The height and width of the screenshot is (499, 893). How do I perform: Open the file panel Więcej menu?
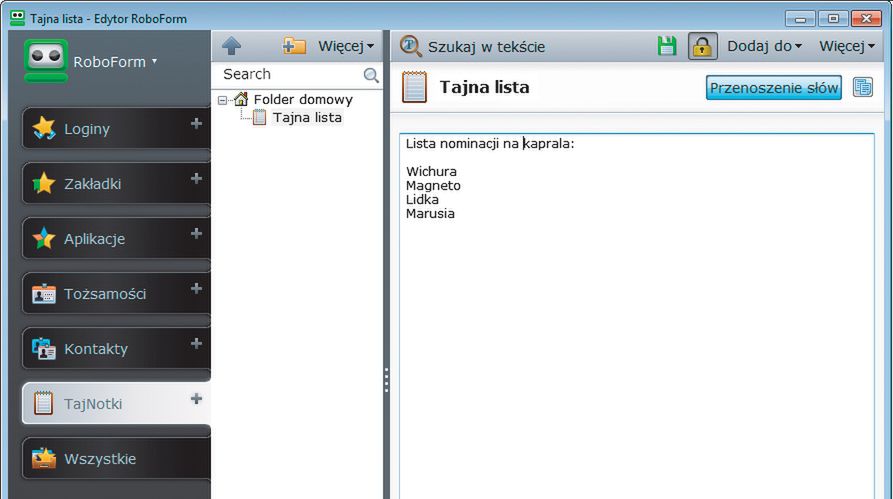tap(346, 46)
